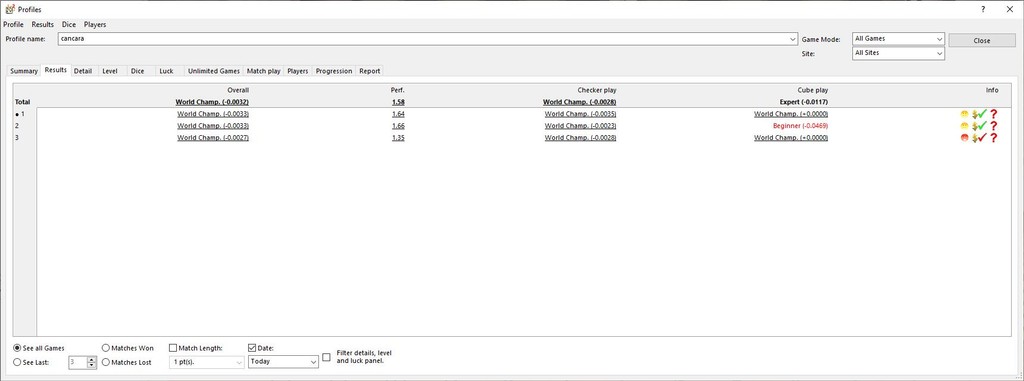The width and height of the screenshot is (1024, 381).
Task: Click the green checkmark icon in row 2
Action: click(x=982, y=125)
